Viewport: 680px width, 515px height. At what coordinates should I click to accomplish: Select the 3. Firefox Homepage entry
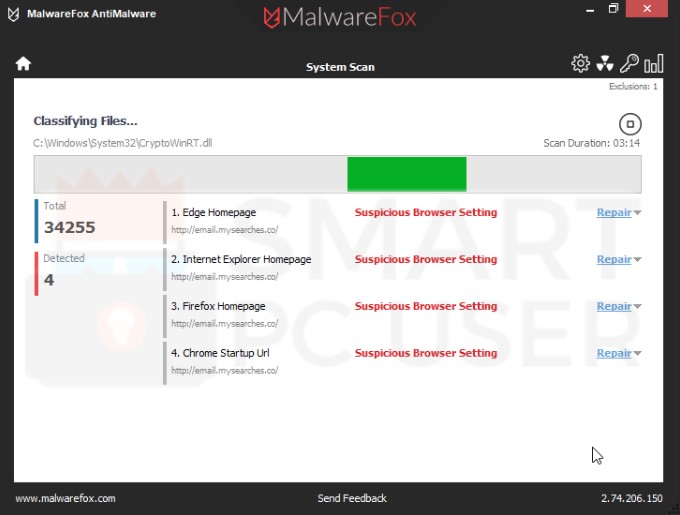coord(218,306)
